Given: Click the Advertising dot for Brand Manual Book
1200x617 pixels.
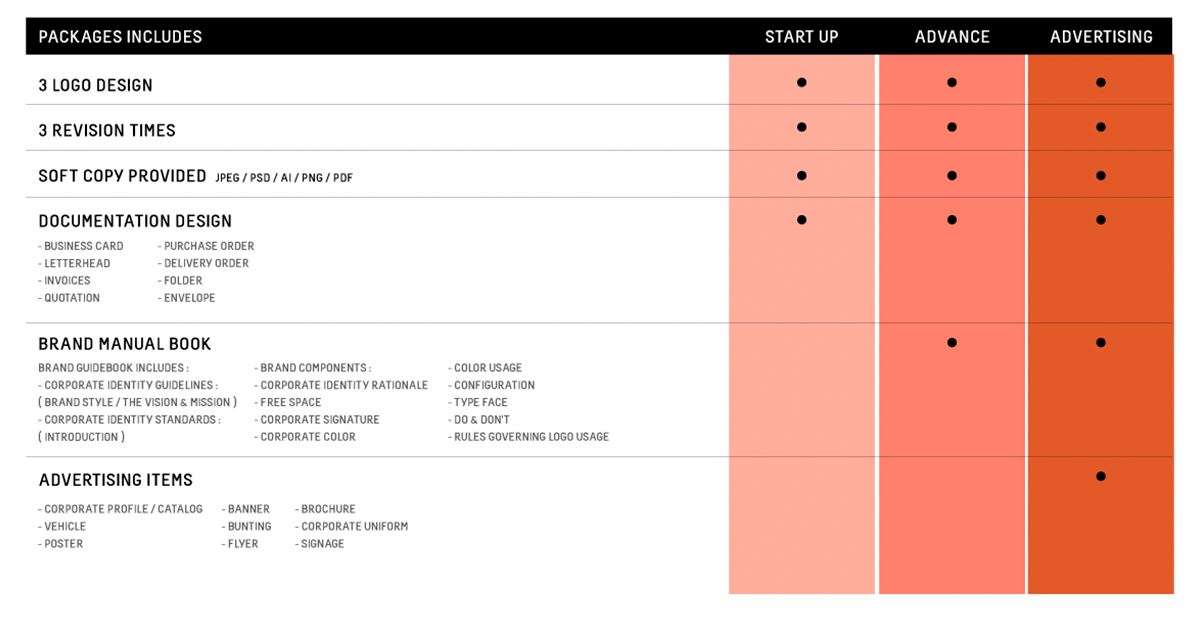Looking at the screenshot, I should tap(1101, 343).
